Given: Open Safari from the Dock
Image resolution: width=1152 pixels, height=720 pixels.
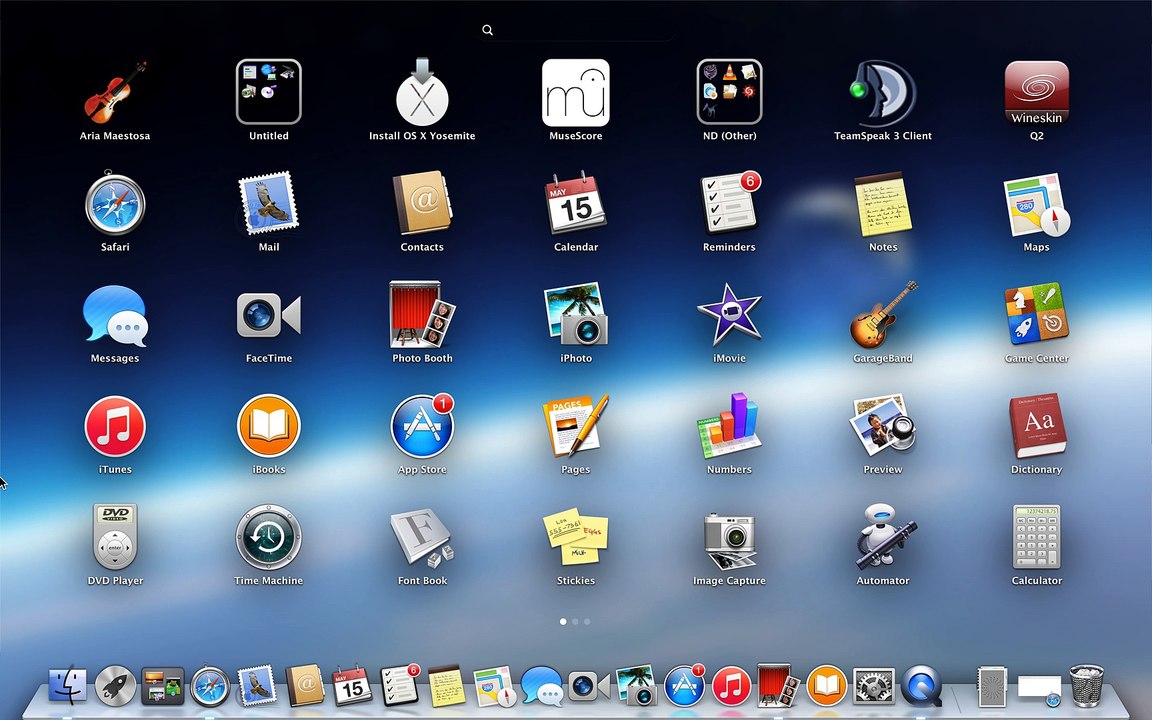Looking at the screenshot, I should click(210, 686).
